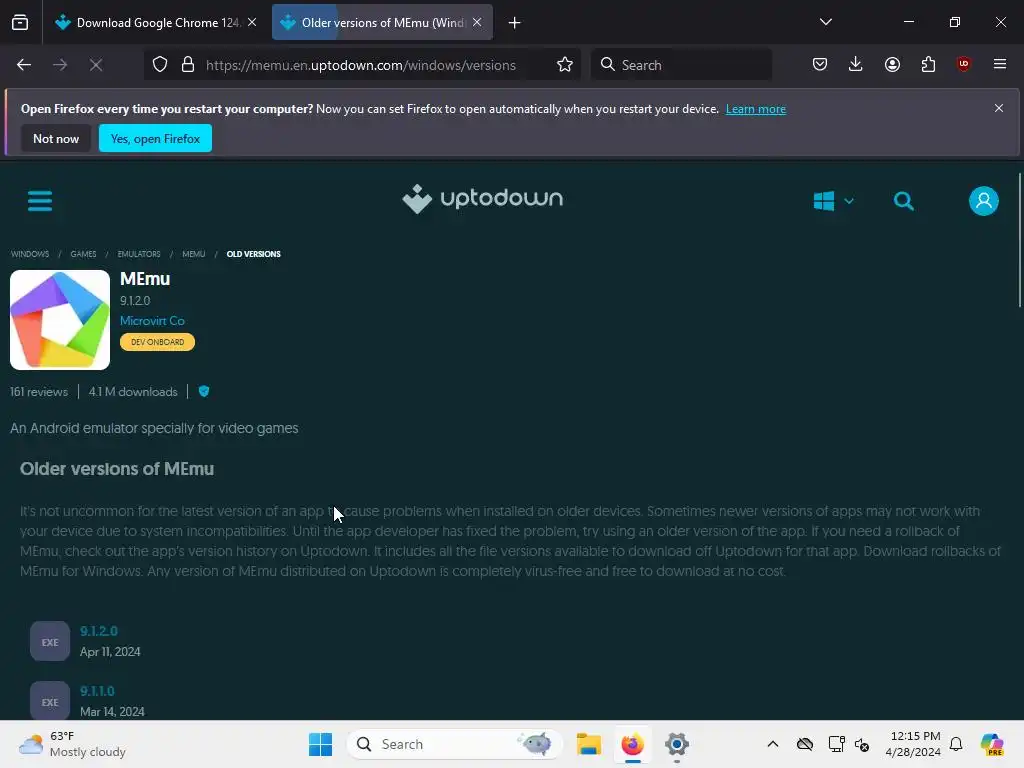Open the Extensions puzzle icon
Screen dimensions: 1024x768
coord(928,64)
